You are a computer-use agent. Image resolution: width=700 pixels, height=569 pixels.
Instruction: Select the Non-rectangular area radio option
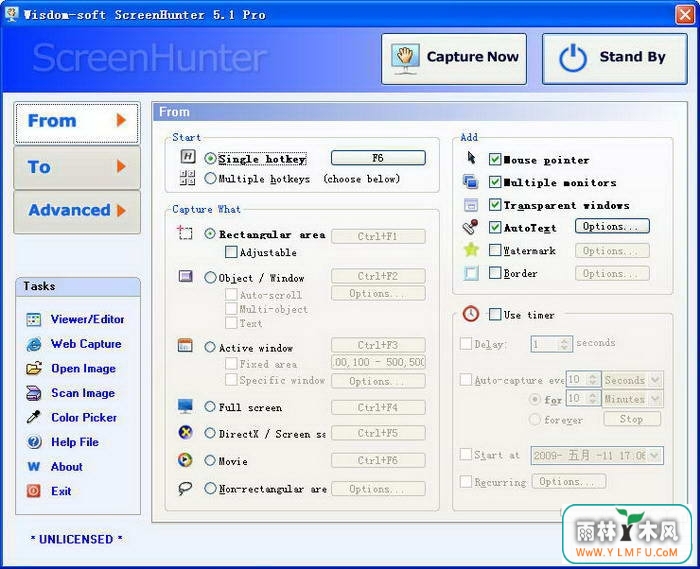click(210, 489)
